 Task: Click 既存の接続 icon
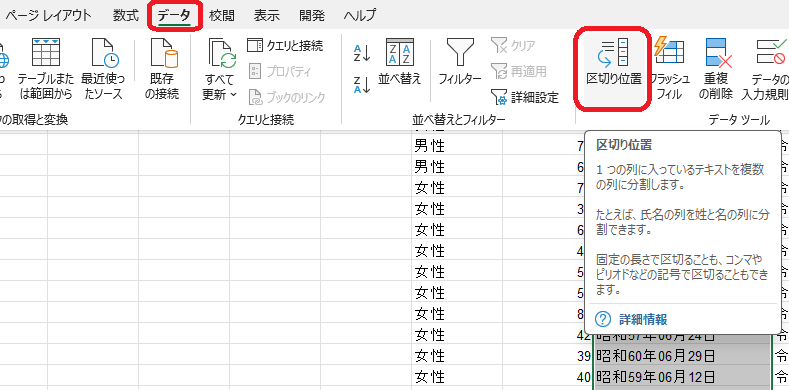pos(162,69)
